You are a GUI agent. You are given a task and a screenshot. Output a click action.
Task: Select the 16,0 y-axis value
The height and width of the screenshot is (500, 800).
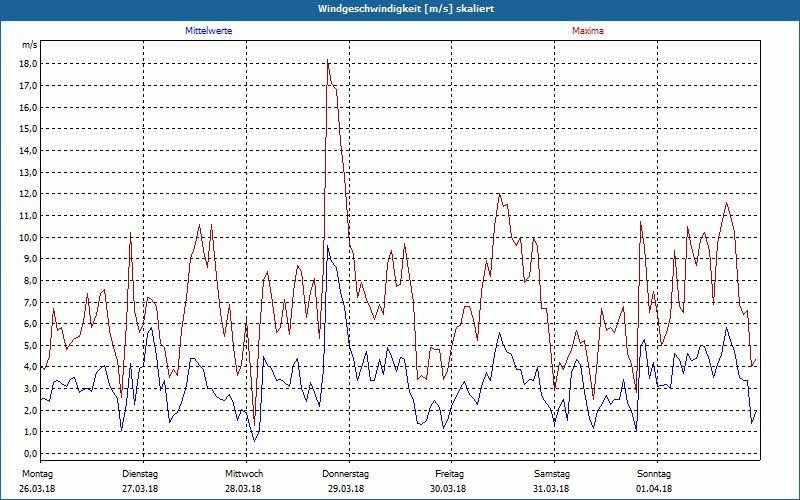click(x=29, y=107)
